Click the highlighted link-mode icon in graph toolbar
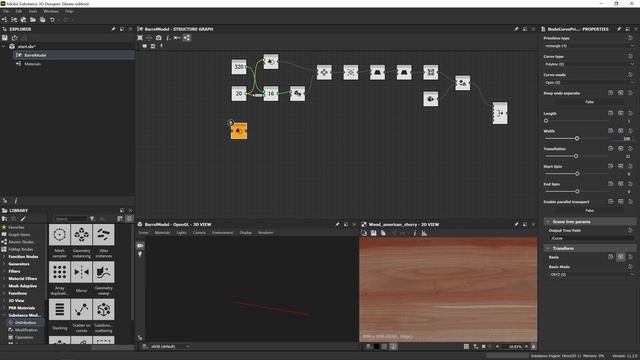The image size is (640, 360). point(187,38)
